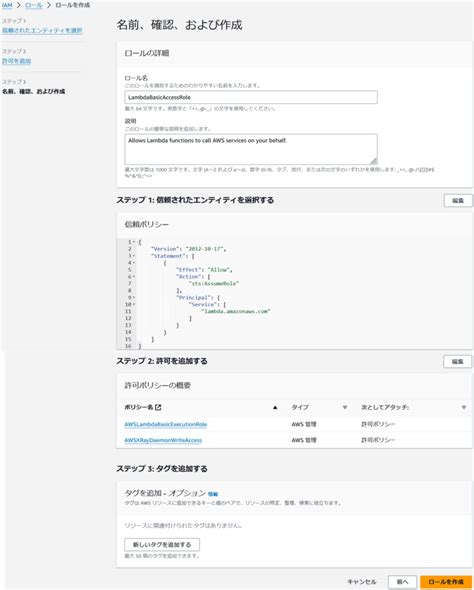Sort by 次としてアタッチ column arrow

point(464,407)
